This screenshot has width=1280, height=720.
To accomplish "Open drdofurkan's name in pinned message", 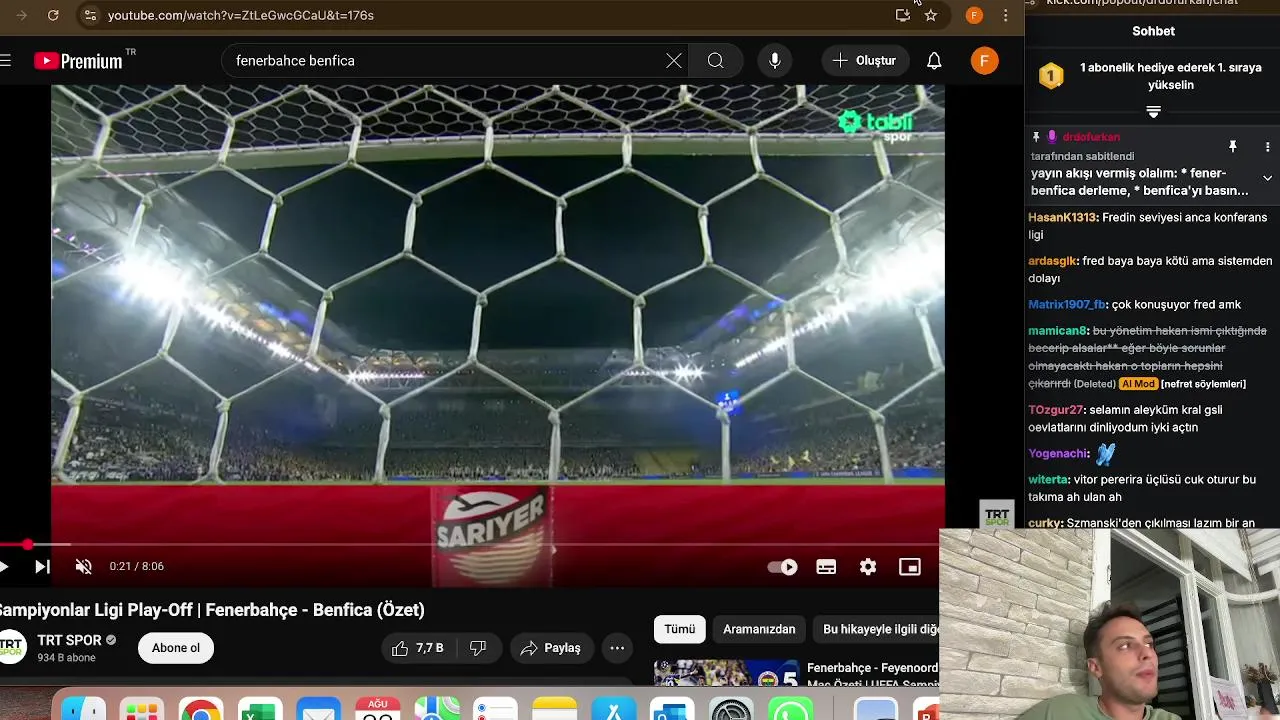I will (1091, 137).
